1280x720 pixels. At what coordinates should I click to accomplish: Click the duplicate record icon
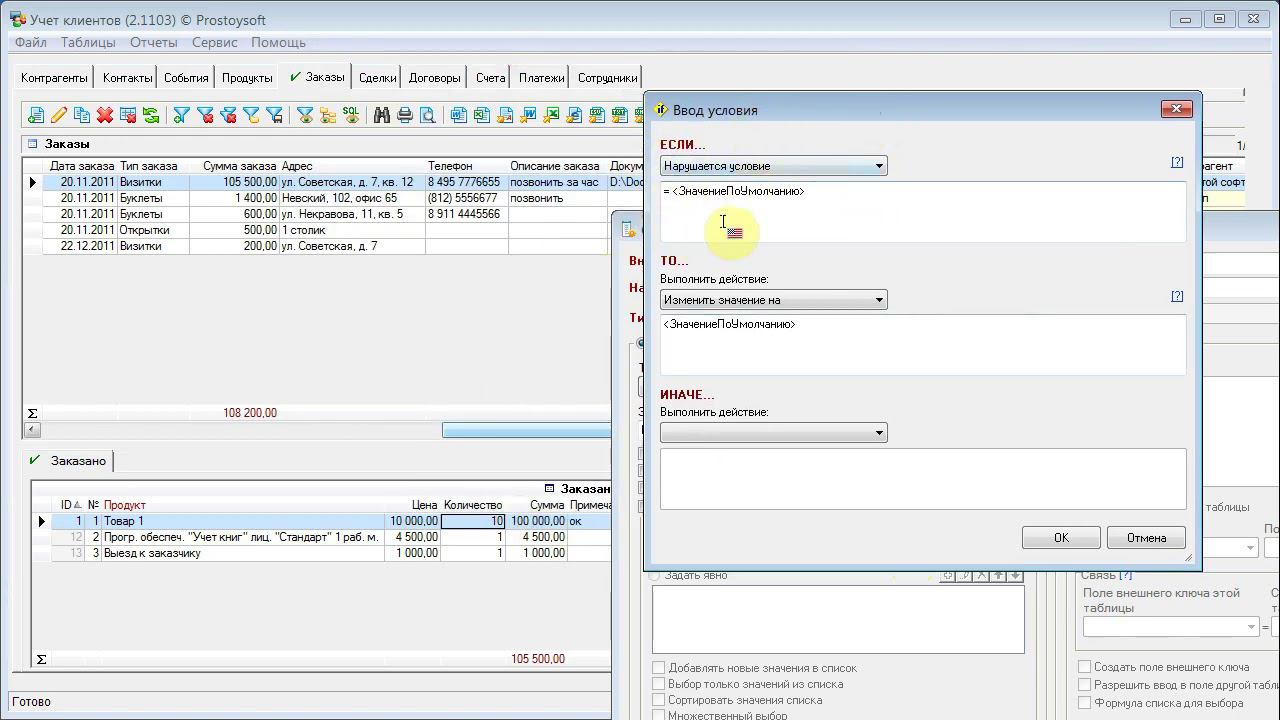[x=82, y=116]
